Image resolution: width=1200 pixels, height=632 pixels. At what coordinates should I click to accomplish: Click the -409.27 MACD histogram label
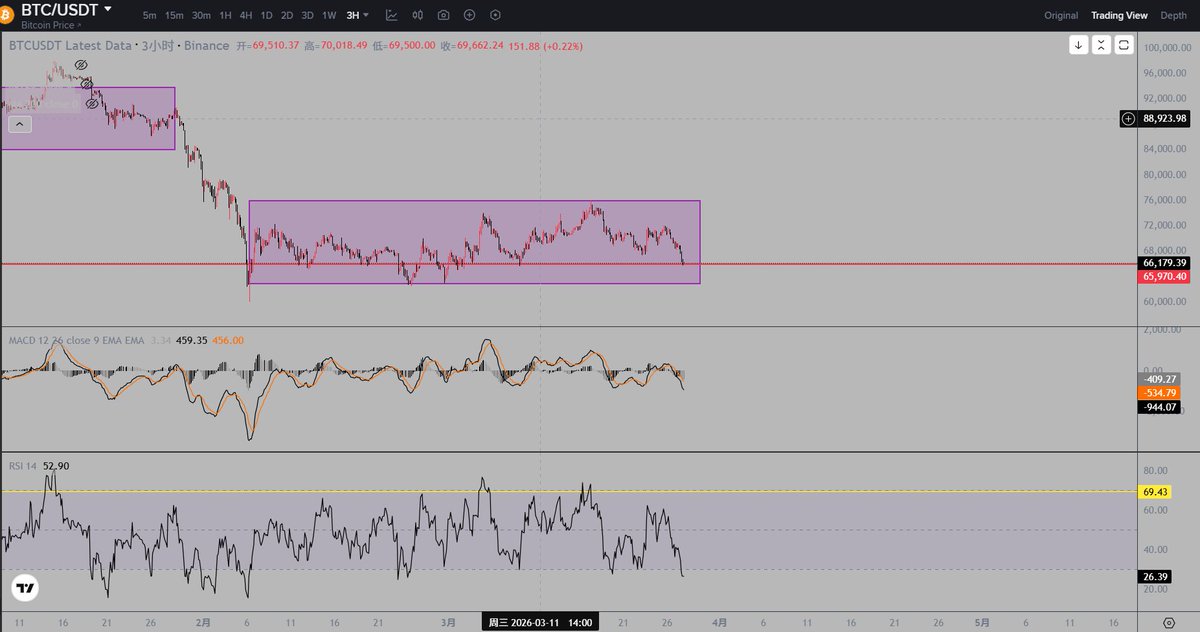point(1160,379)
